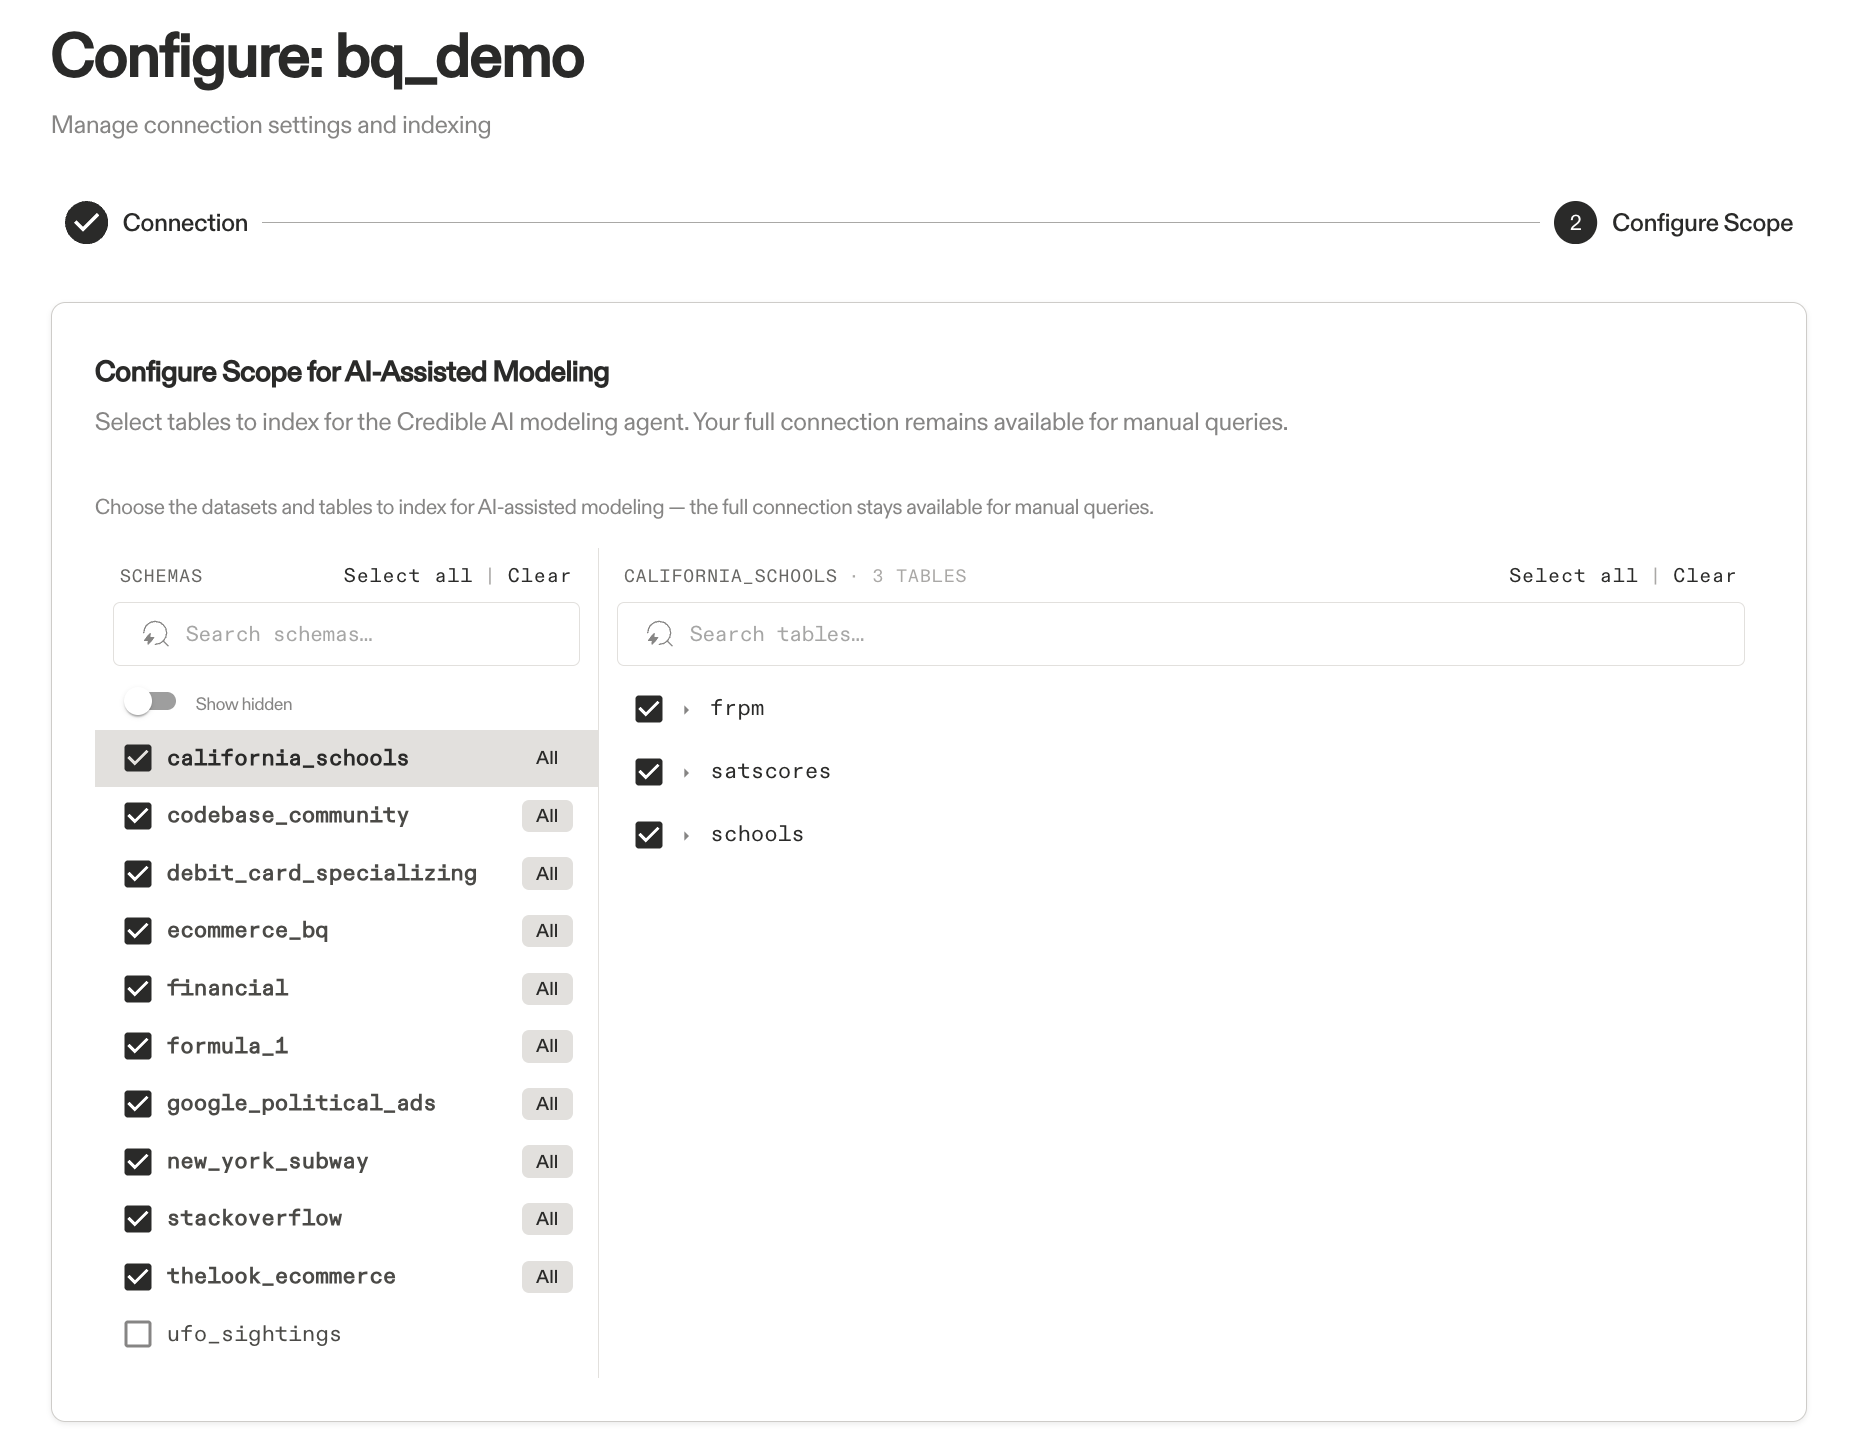Viewport: 1870px width, 1456px height.
Task: Click Select all for tables
Action: (1573, 576)
